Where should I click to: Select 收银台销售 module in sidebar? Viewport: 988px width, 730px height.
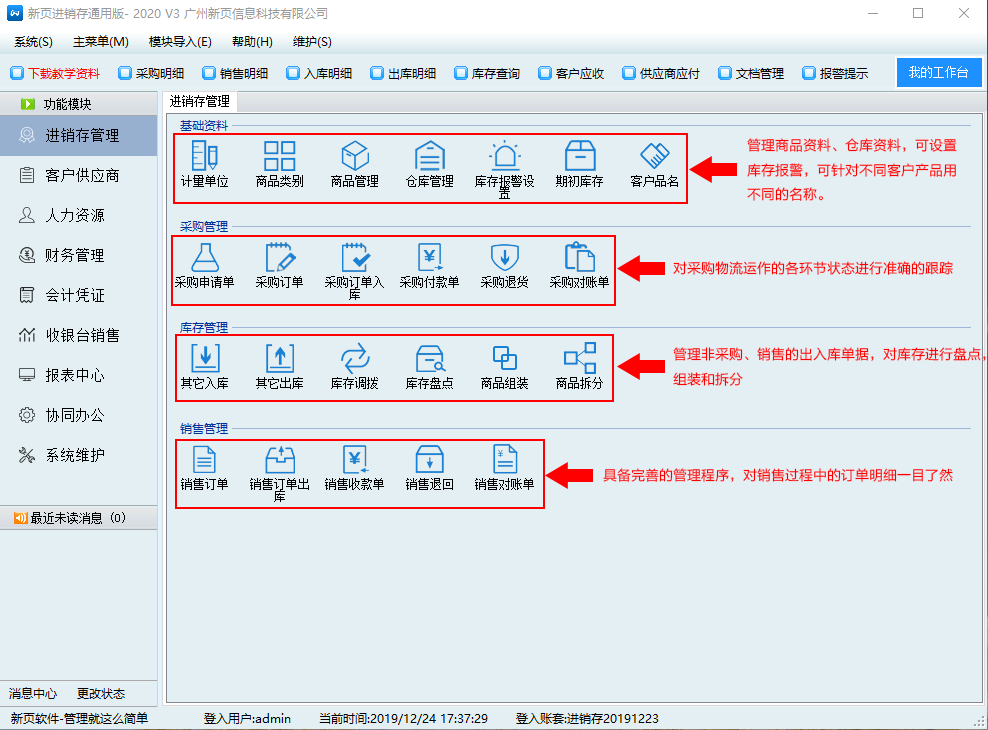point(79,335)
